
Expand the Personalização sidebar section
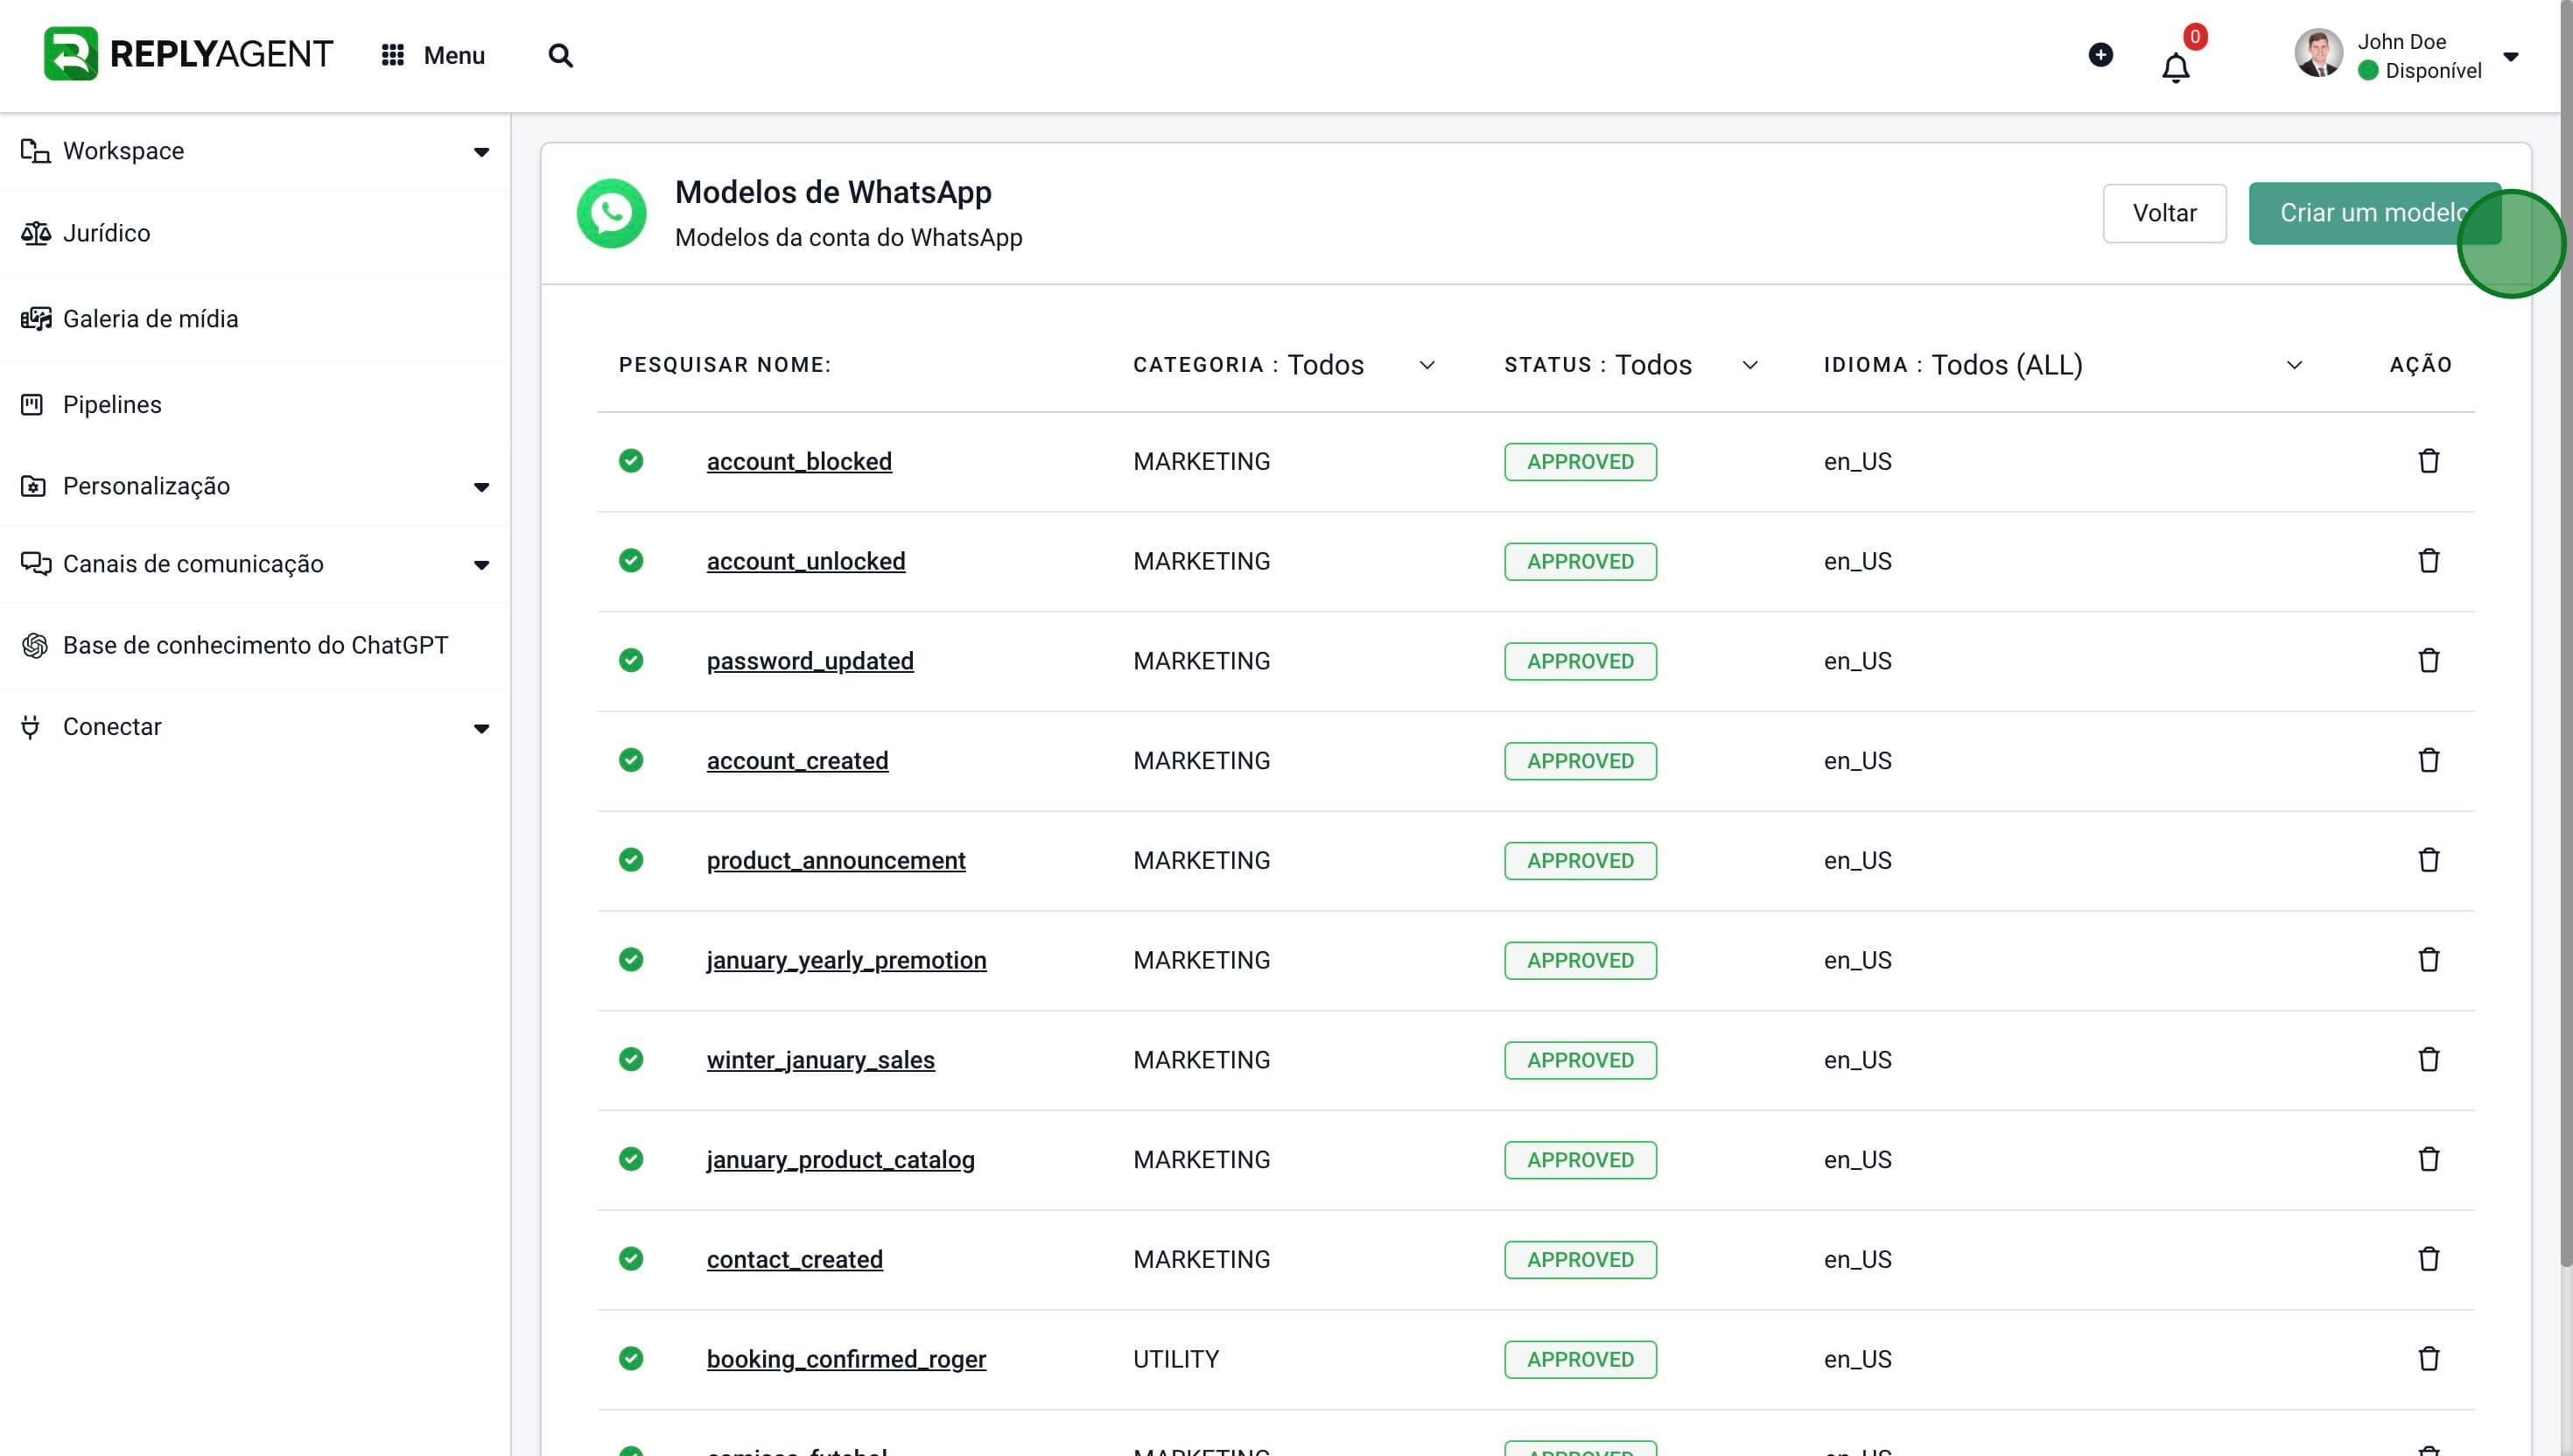pyautogui.click(x=481, y=487)
